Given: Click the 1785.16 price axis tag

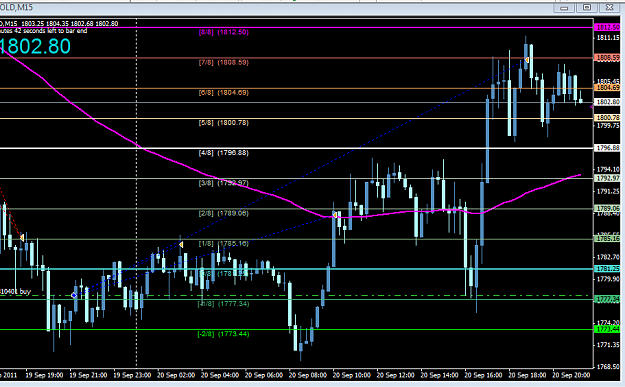Looking at the screenshot, I should coord(607,239).
